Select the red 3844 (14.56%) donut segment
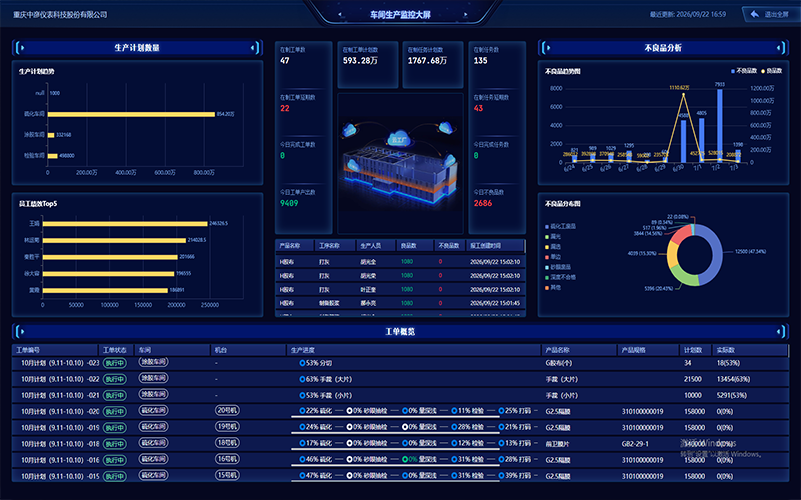Screen dimensions: 801x500 [x=680, y=234]
